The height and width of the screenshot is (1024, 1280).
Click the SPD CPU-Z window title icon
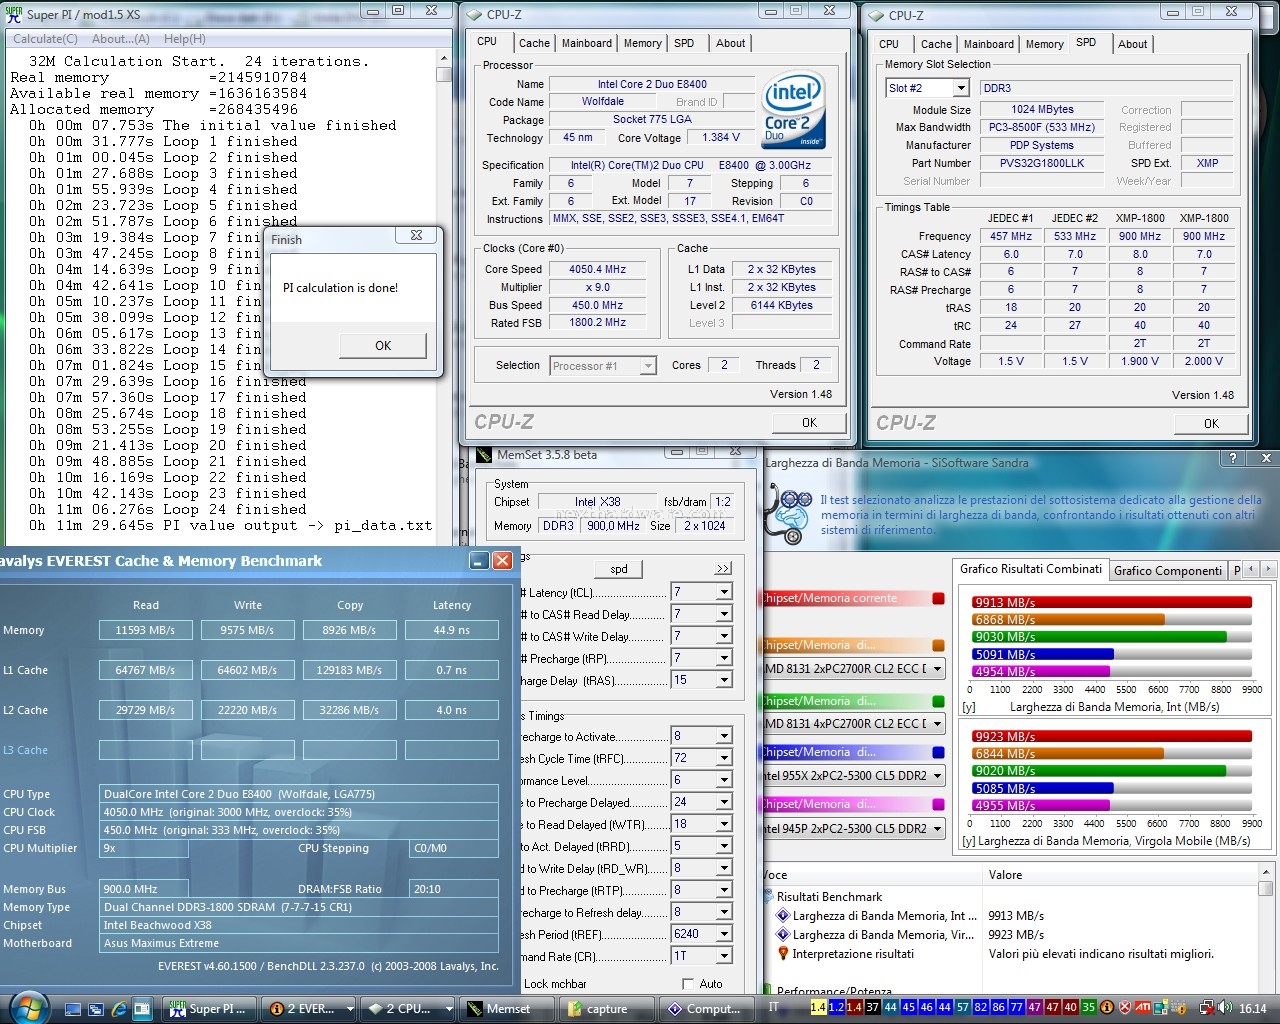(x=876, y=15)
